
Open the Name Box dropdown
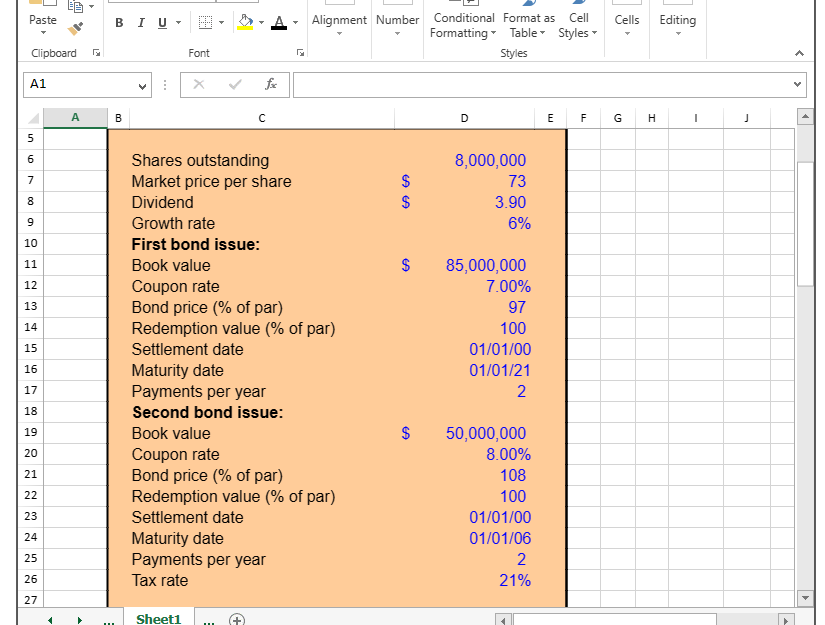click(144, 86)
